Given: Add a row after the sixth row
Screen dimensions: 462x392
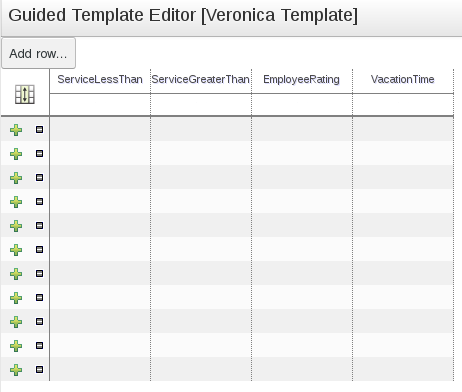Looking at the screenshot, I should tap(16, 250).
